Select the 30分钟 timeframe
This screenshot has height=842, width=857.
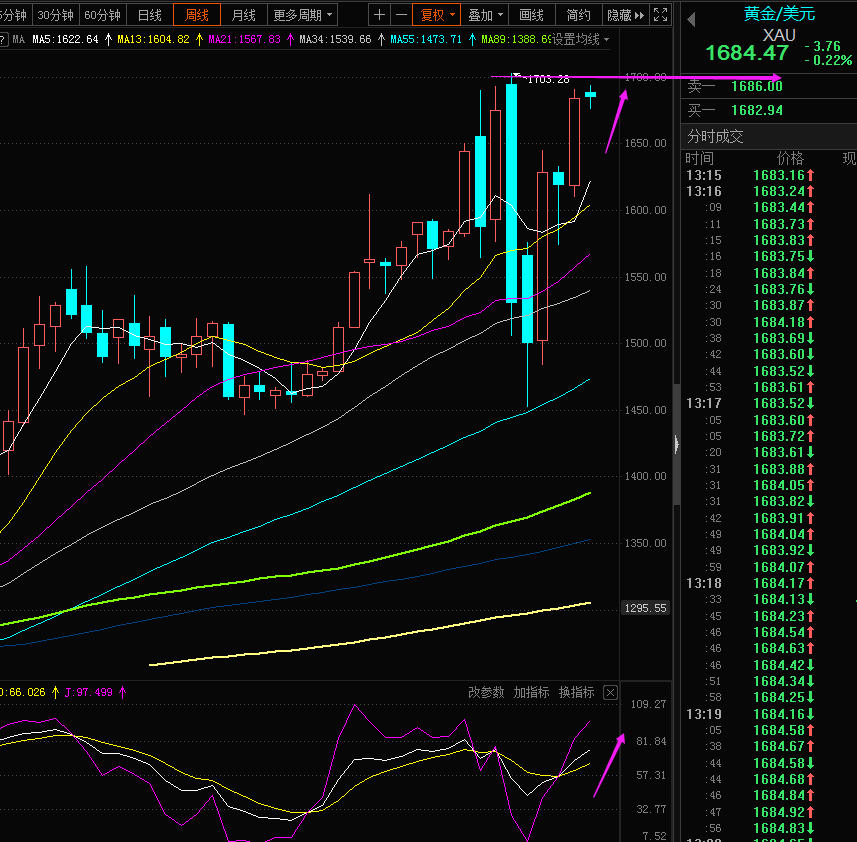point(55,15)
